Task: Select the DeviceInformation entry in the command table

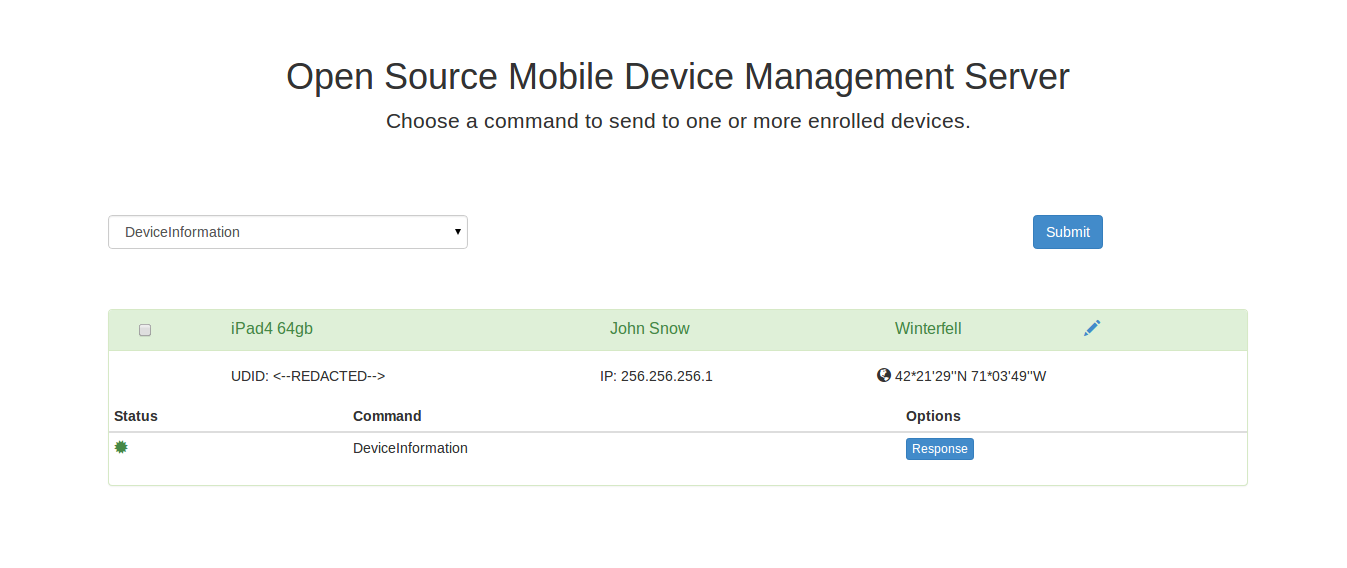Action: (410, 448)
